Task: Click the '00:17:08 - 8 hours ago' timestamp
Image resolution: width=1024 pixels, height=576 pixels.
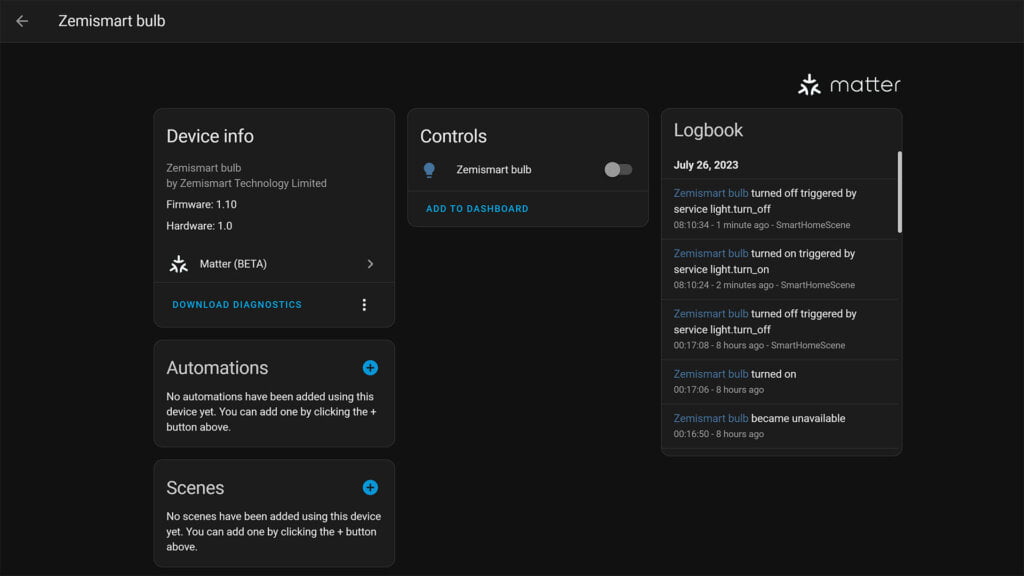Action: [718, 345]
